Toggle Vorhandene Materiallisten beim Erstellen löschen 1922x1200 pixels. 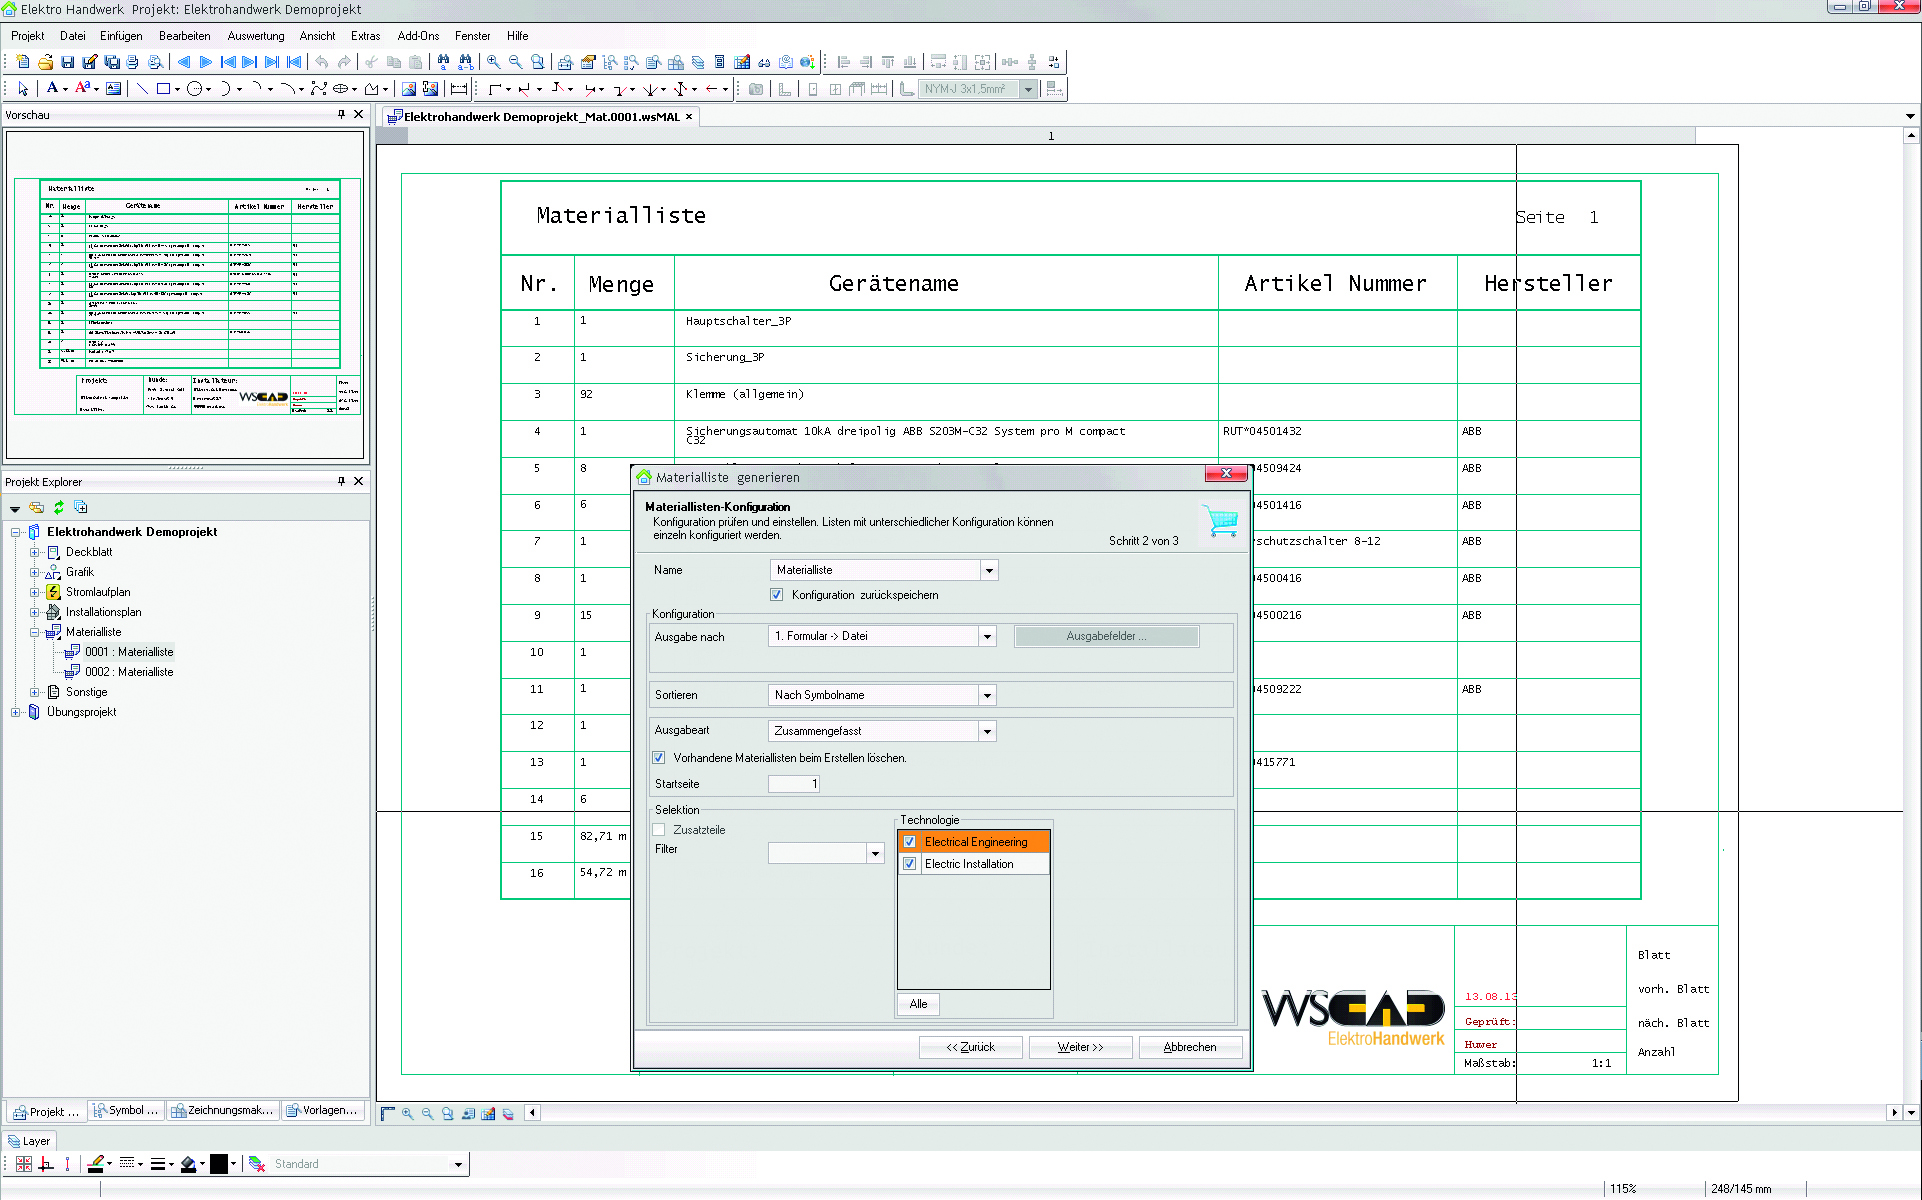pos(659,758)
